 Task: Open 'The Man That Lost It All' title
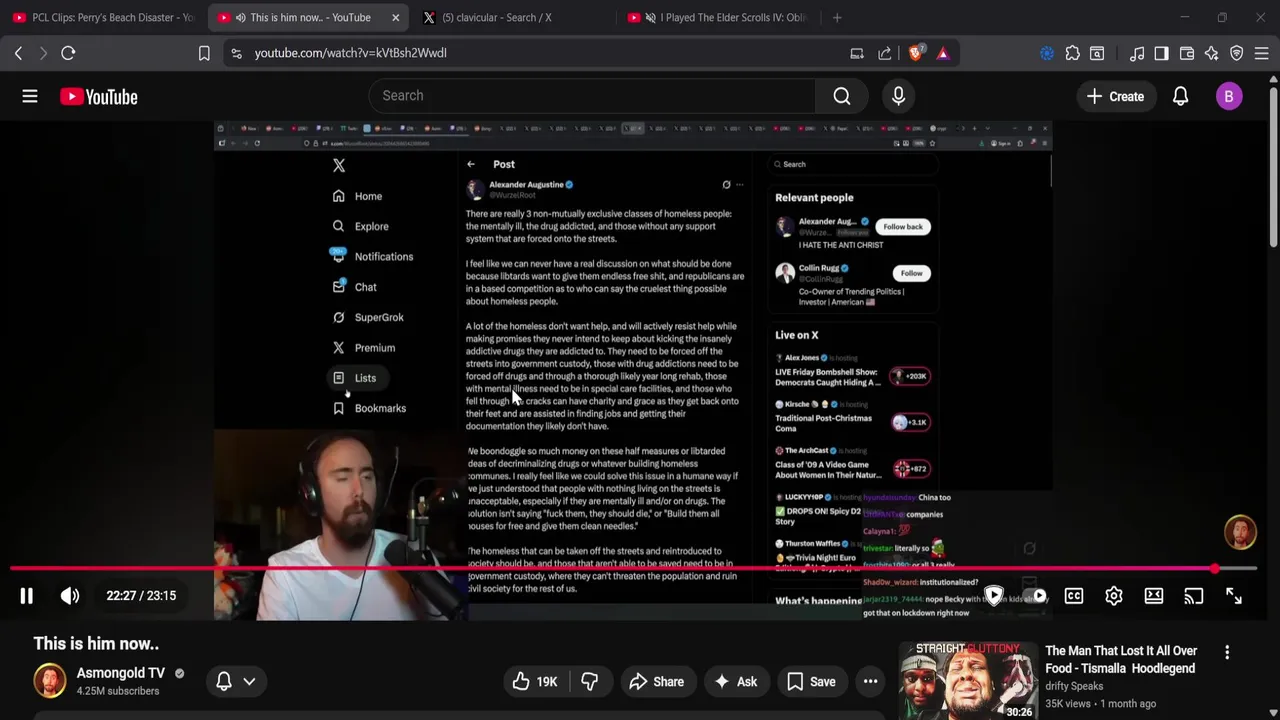1121,659
